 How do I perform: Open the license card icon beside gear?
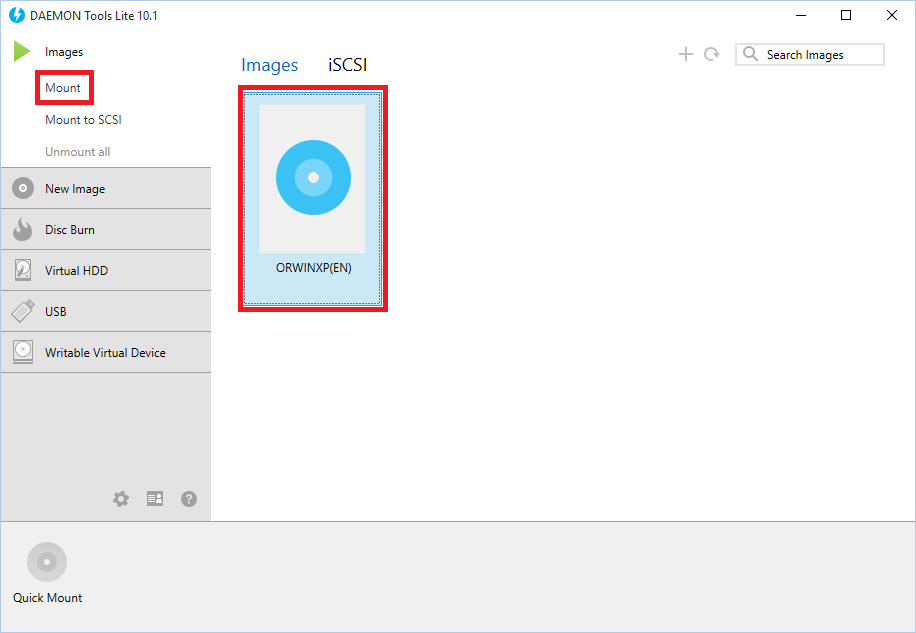pyautogui.click(x=155, y=499)
